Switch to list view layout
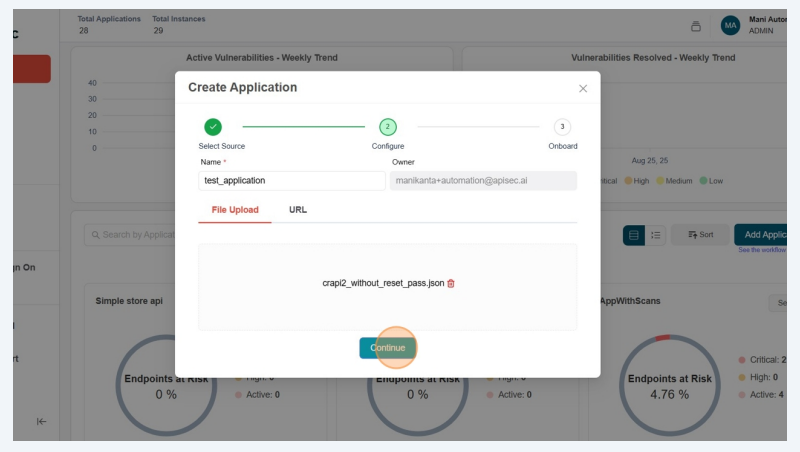Screen dimensions: 800x452 point(656,235)
